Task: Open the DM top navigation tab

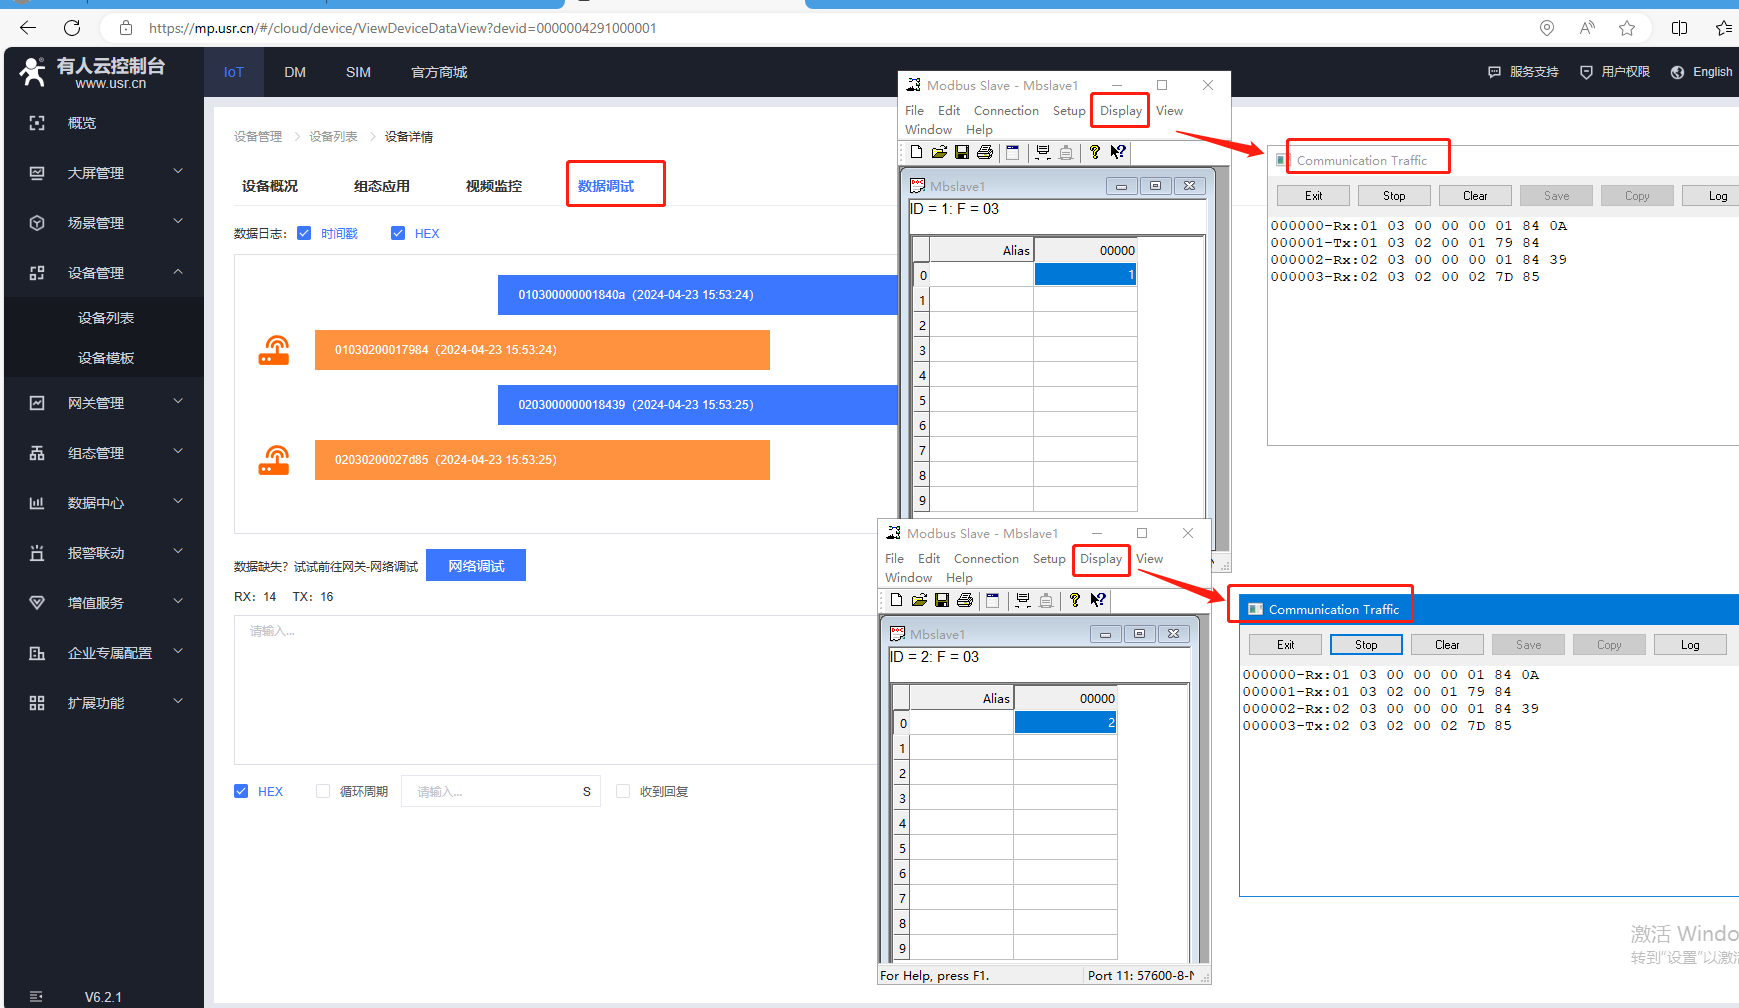Action: pyautogui.click(x=295, y=72)
